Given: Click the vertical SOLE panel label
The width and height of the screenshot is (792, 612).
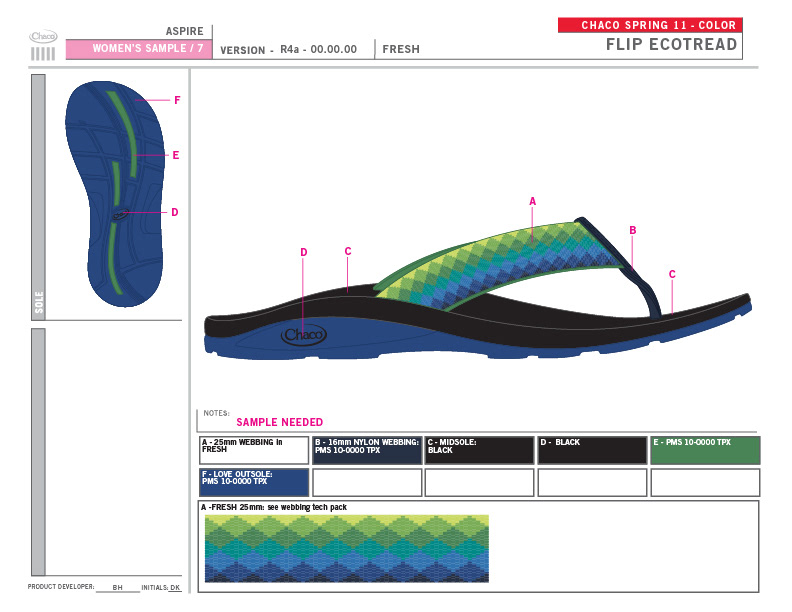Looking at the screenshot, I should (39, 302).
